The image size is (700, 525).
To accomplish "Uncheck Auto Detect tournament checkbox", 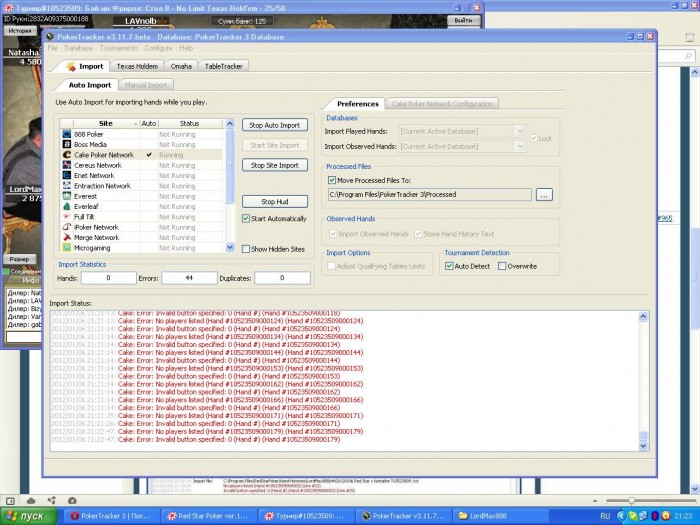I will pyautogui.click(x=449, y=266).
